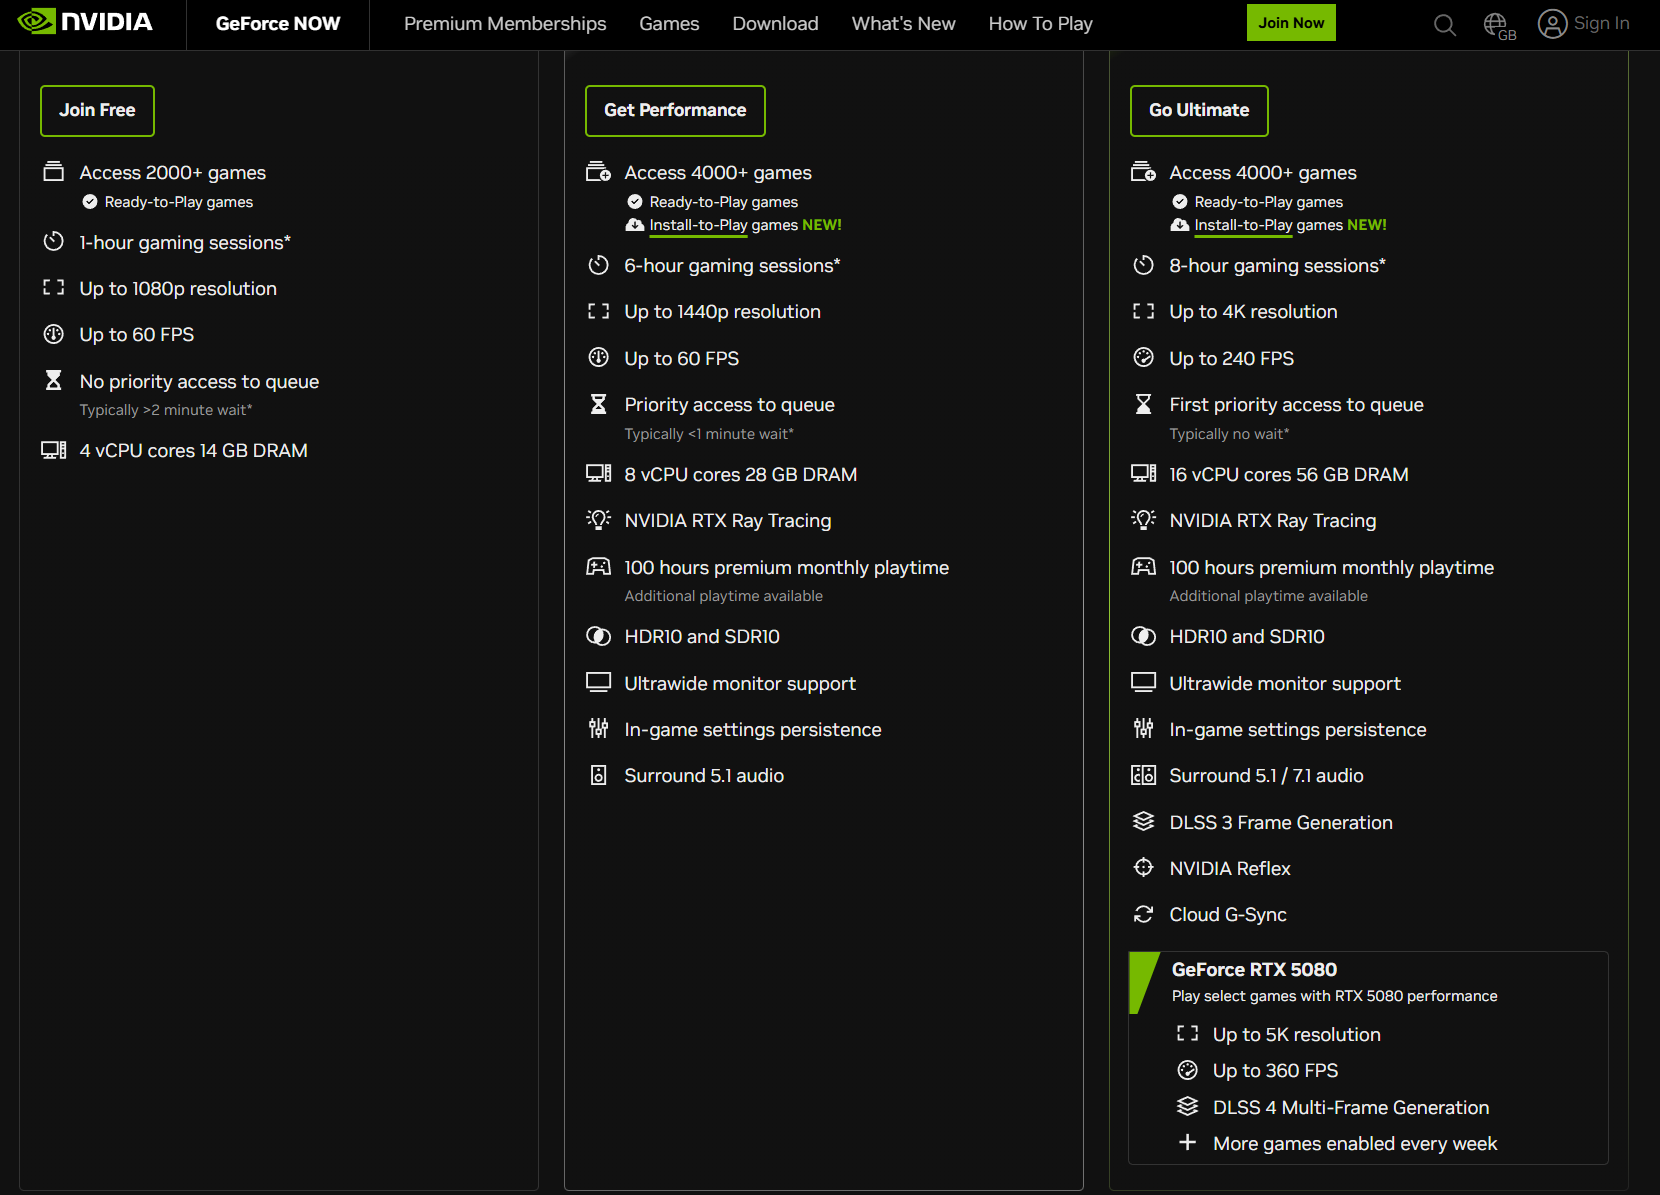Click the GeForce RTX 5080 heading
Viewport: 1660px width, 1195px height.
[x=1254, y=969]
